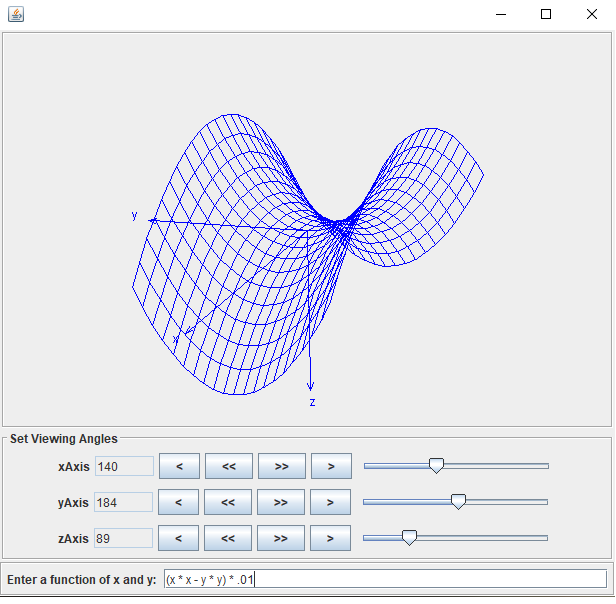This screenshot has height=604, width=616.
Task: Click the zAxis single-step increase '>' button
Action: (x=330, y=538)
